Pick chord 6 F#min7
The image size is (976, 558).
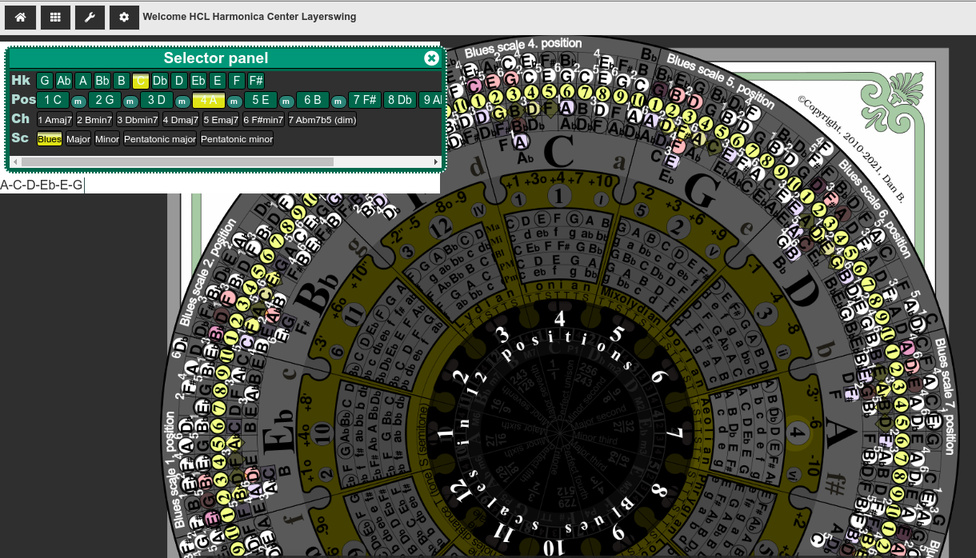pyautogui.click(x=263, y=120)
